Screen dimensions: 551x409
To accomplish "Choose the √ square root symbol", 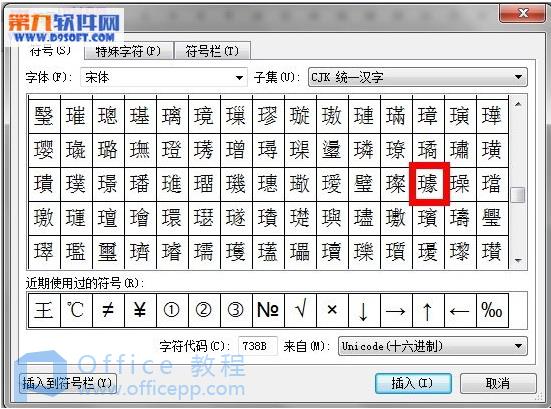I will [x=300, y=311].
